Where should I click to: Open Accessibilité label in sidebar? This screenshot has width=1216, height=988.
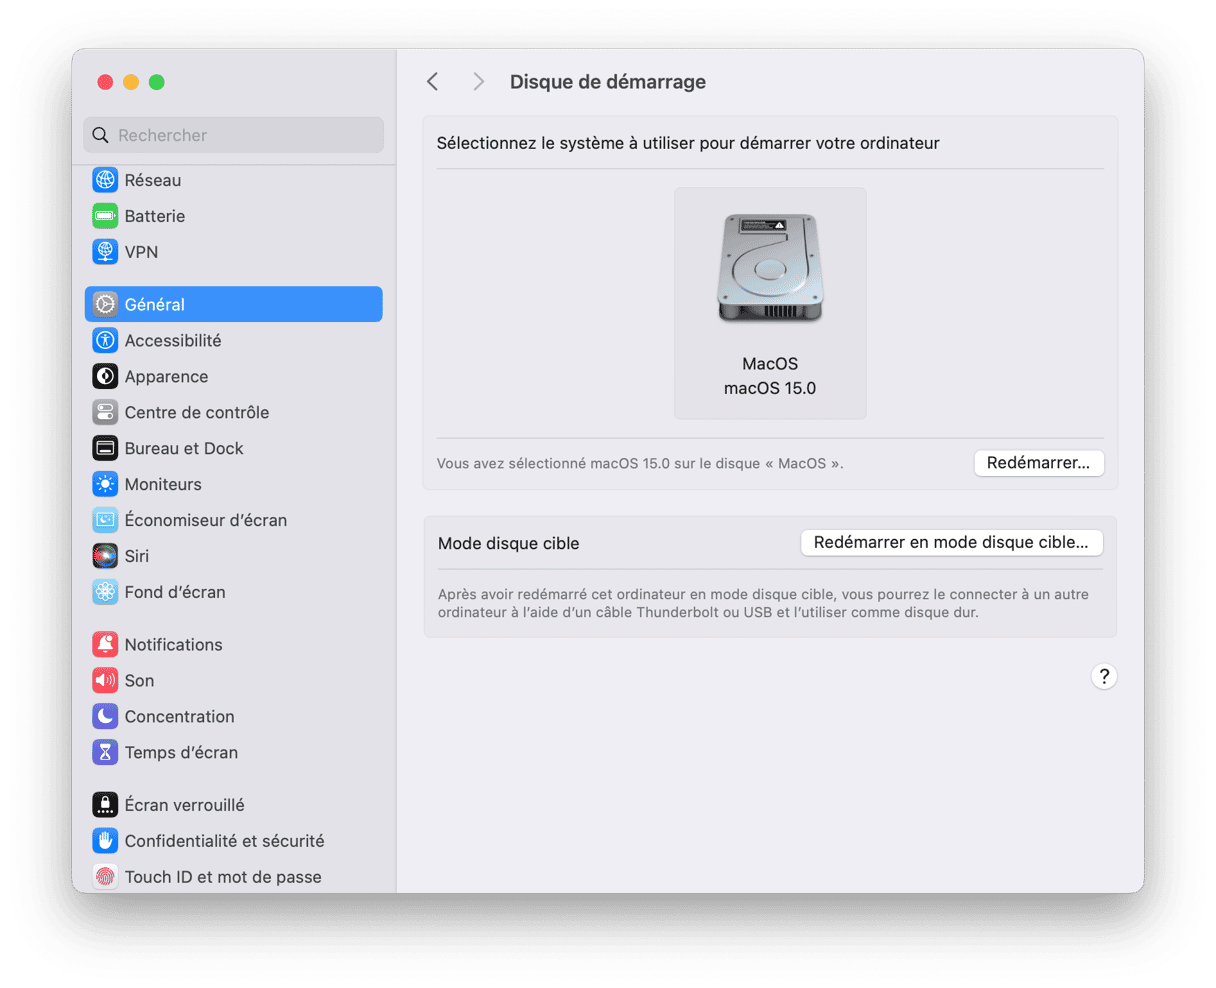173,340
